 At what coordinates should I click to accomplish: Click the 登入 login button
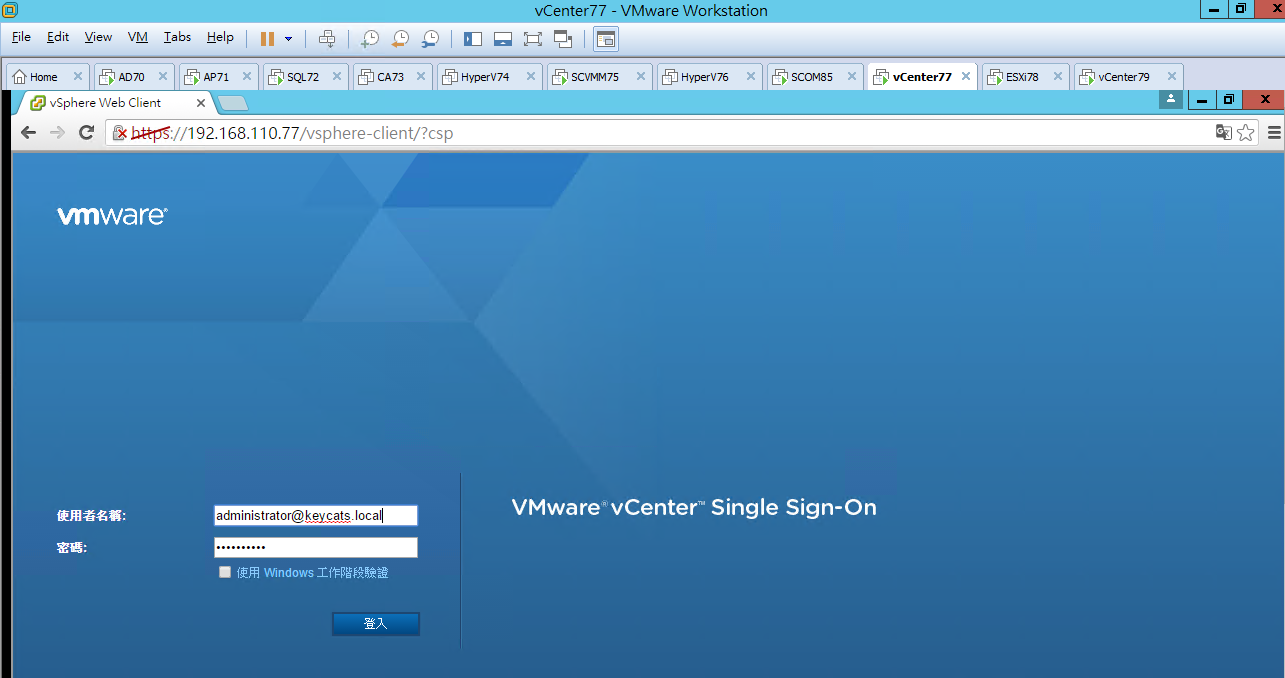(x=376, y=624)
